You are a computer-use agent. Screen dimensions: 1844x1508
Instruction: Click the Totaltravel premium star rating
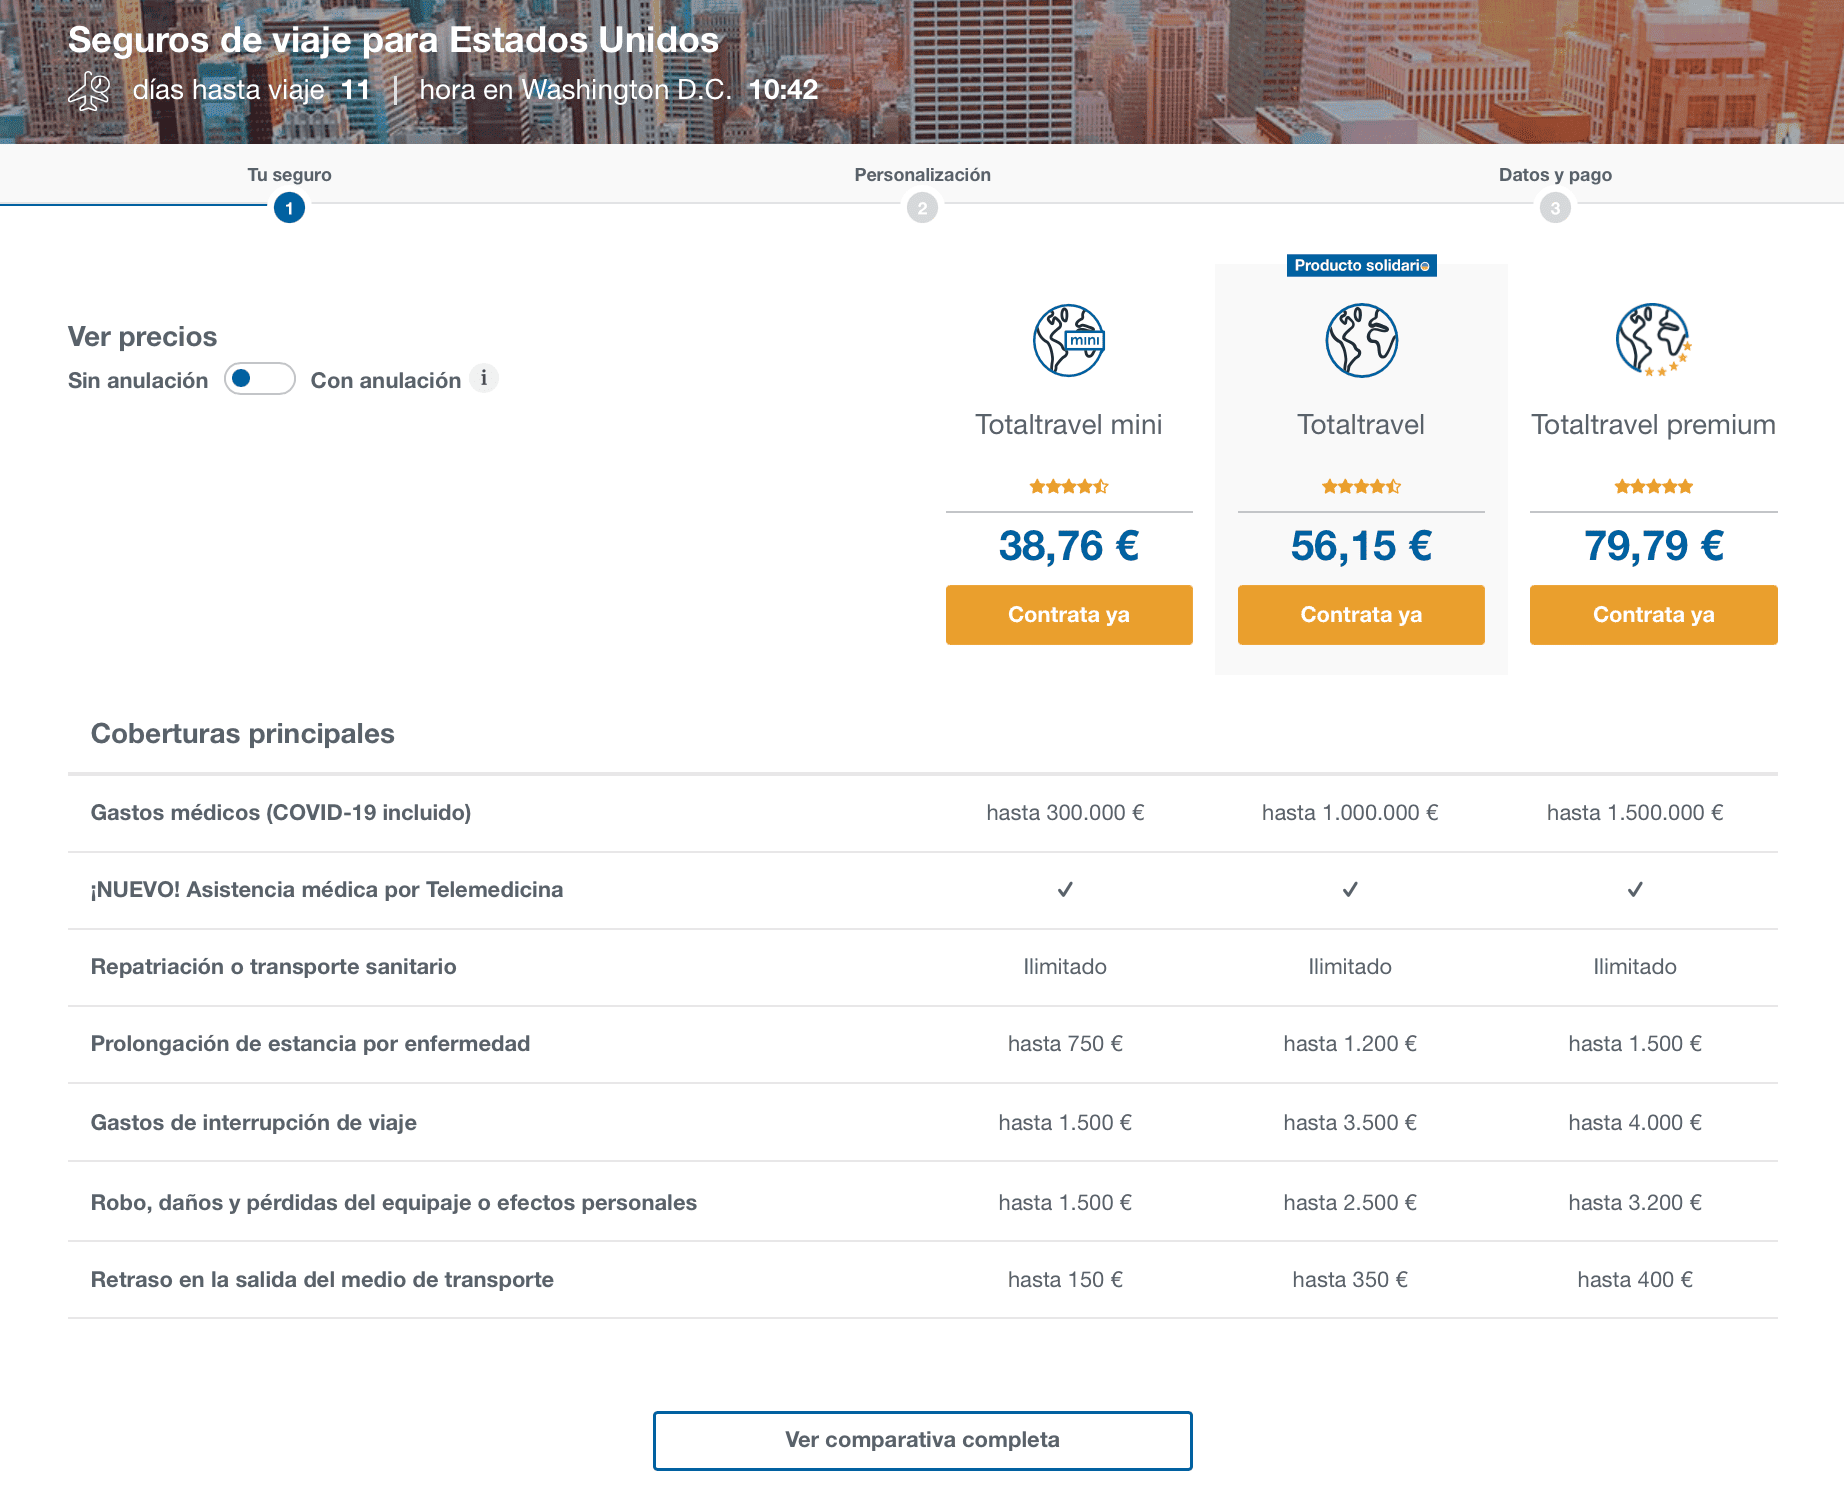pos(1653,487)
